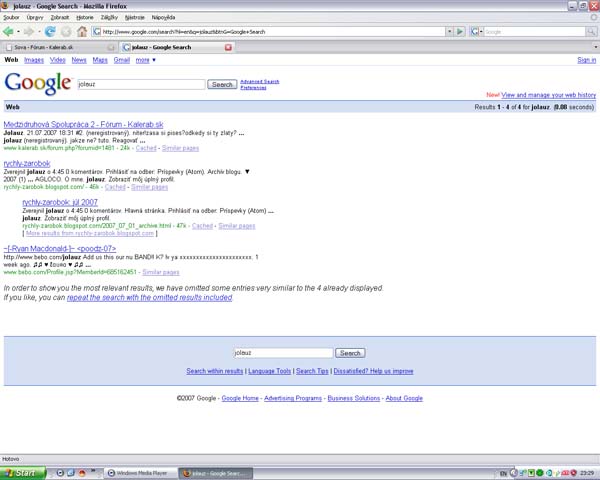
Task: Open the forward history dropdown arrow
Action: (39, 32)
